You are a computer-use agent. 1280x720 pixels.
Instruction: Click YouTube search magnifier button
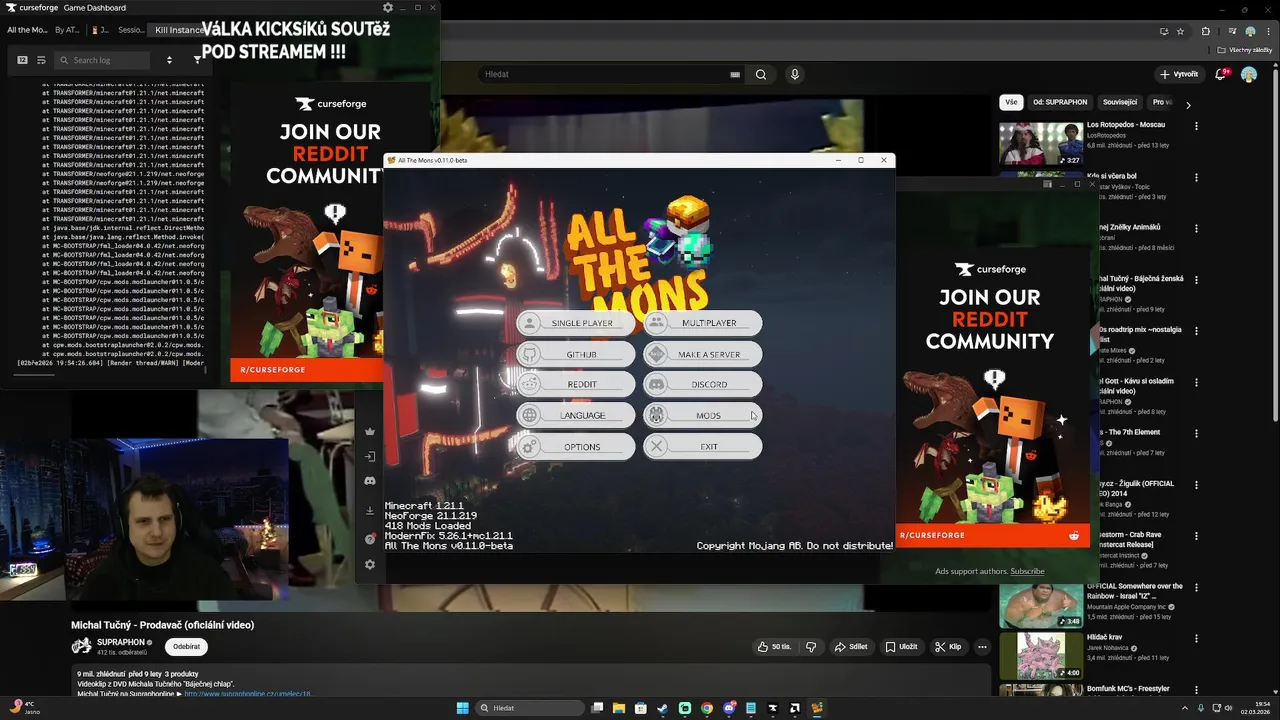761,74
